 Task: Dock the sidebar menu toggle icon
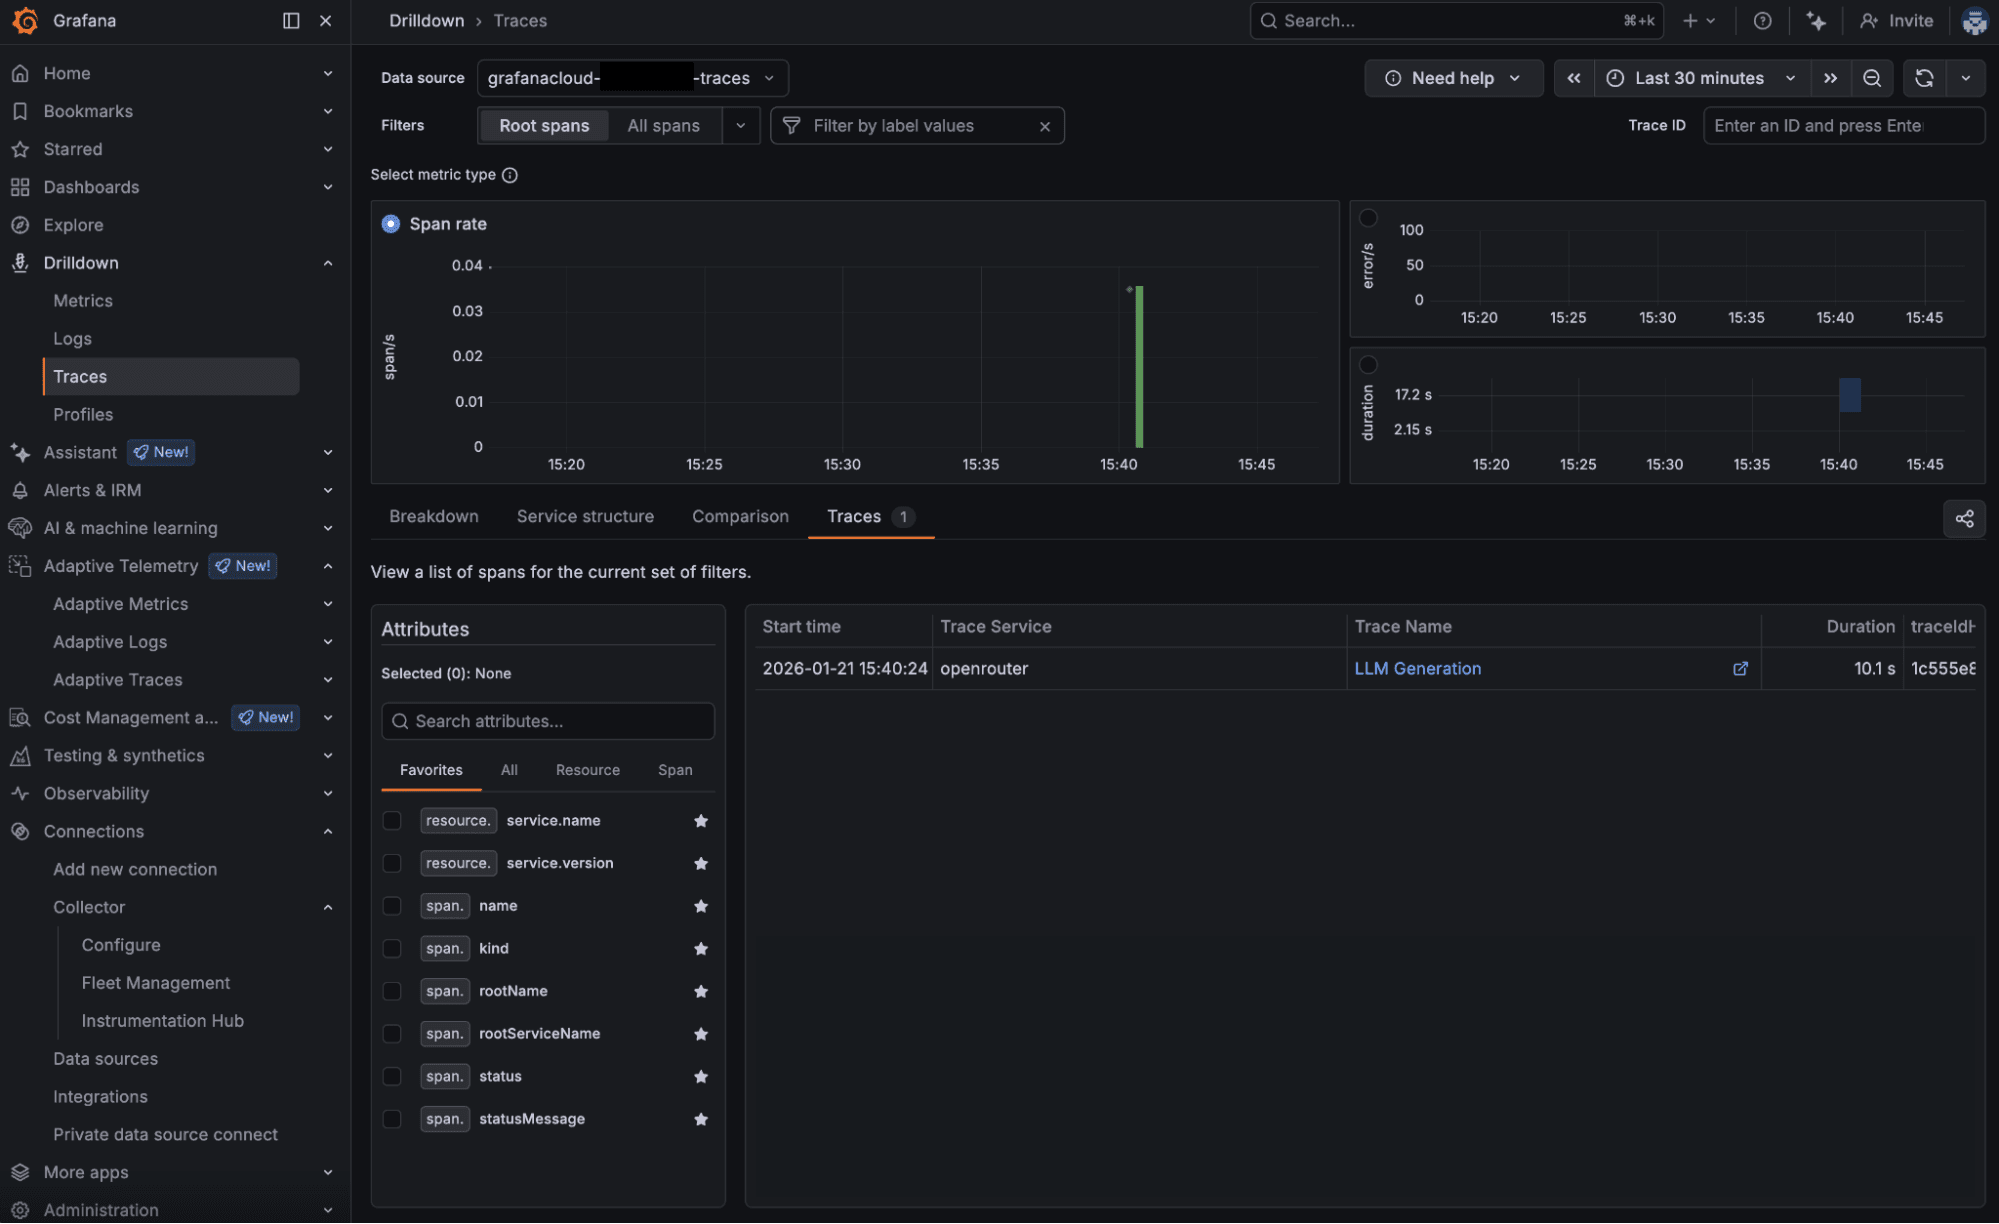(291, 20)
